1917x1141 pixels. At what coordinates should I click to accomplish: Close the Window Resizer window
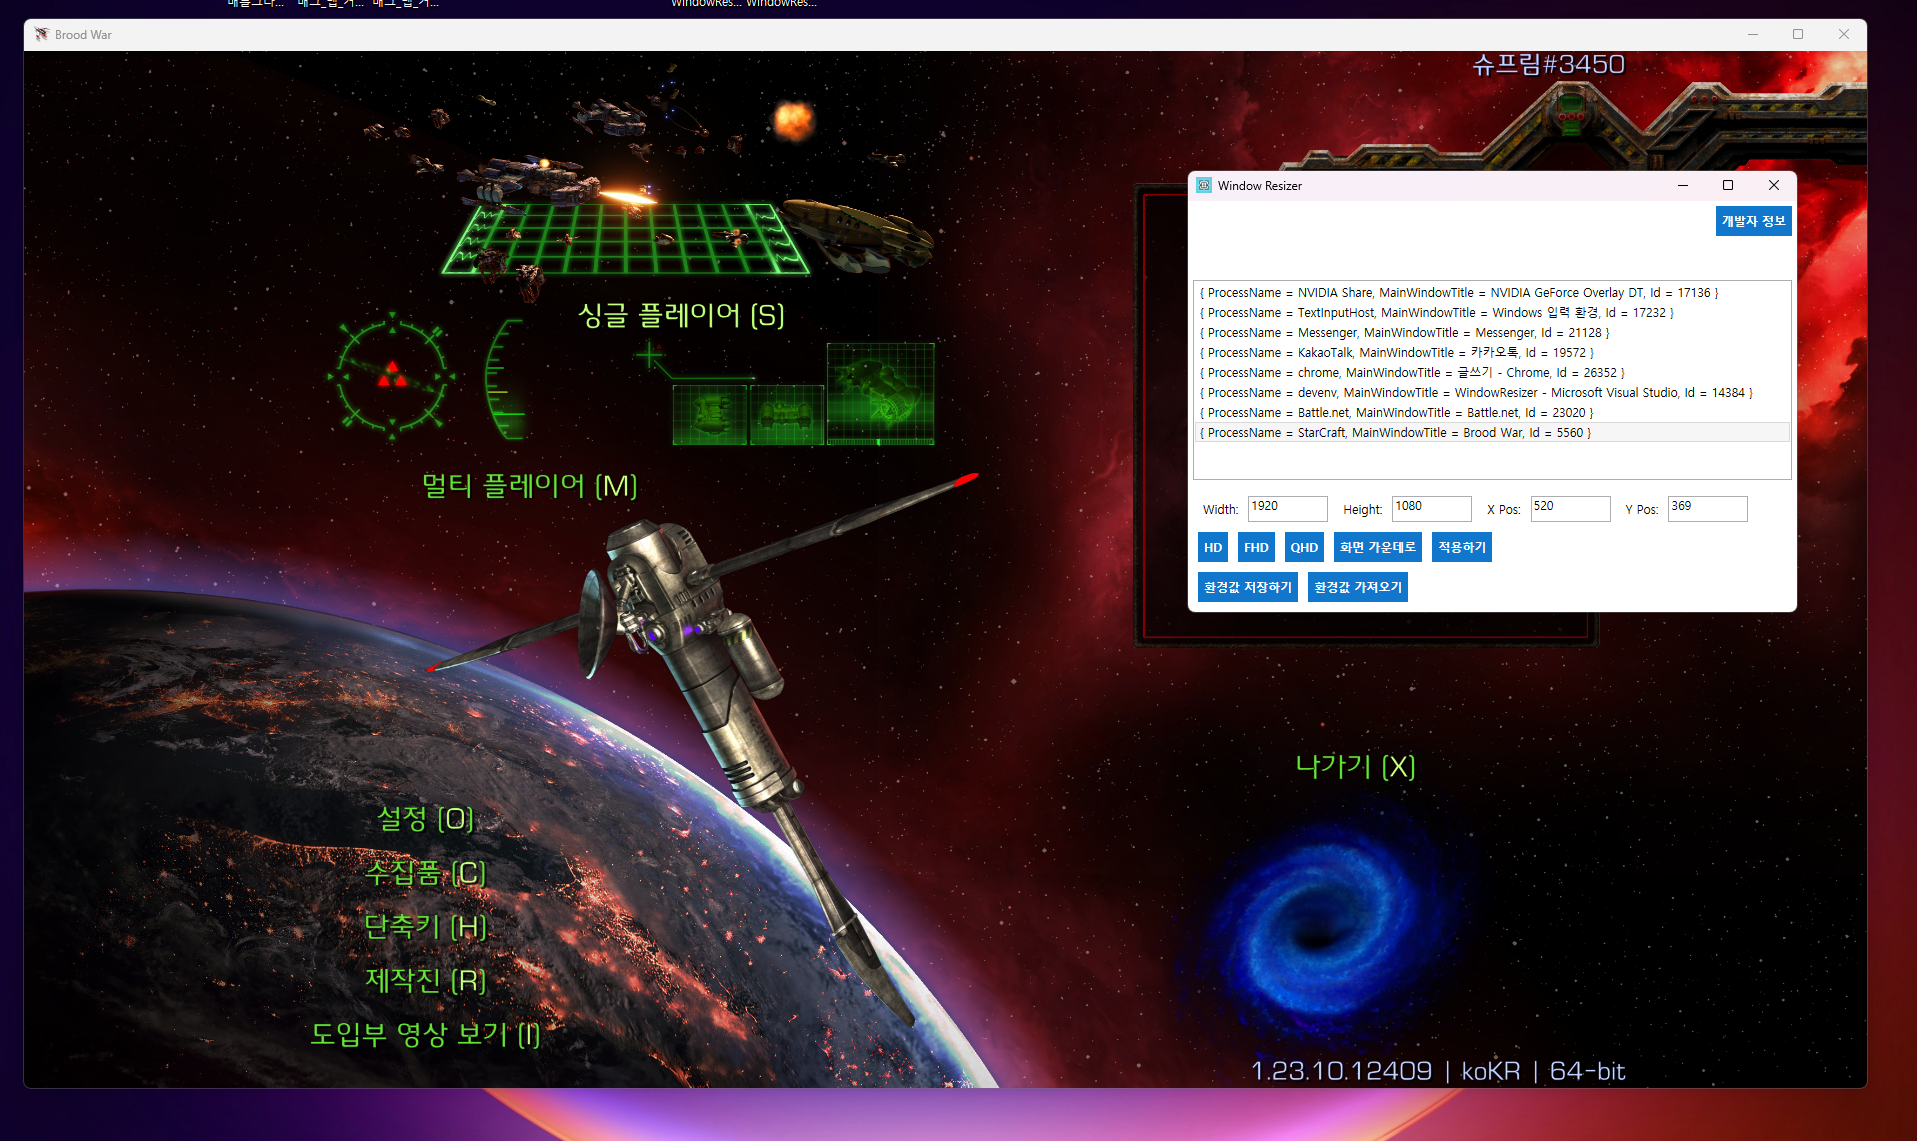pos(1774,185)
